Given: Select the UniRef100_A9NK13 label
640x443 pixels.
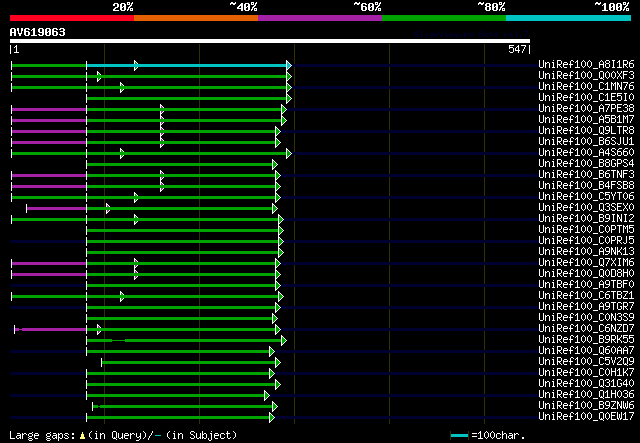Looking at the screenshot, I should tap(587, 252).
